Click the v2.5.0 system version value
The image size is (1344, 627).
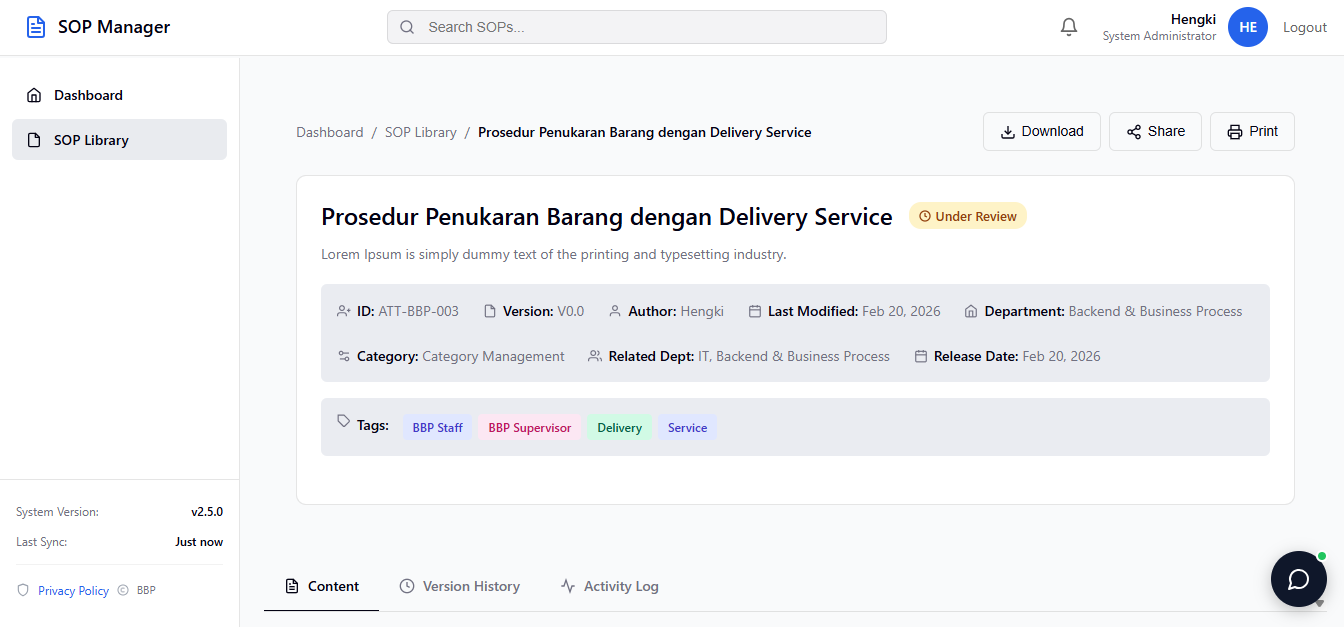pos(207,512)
